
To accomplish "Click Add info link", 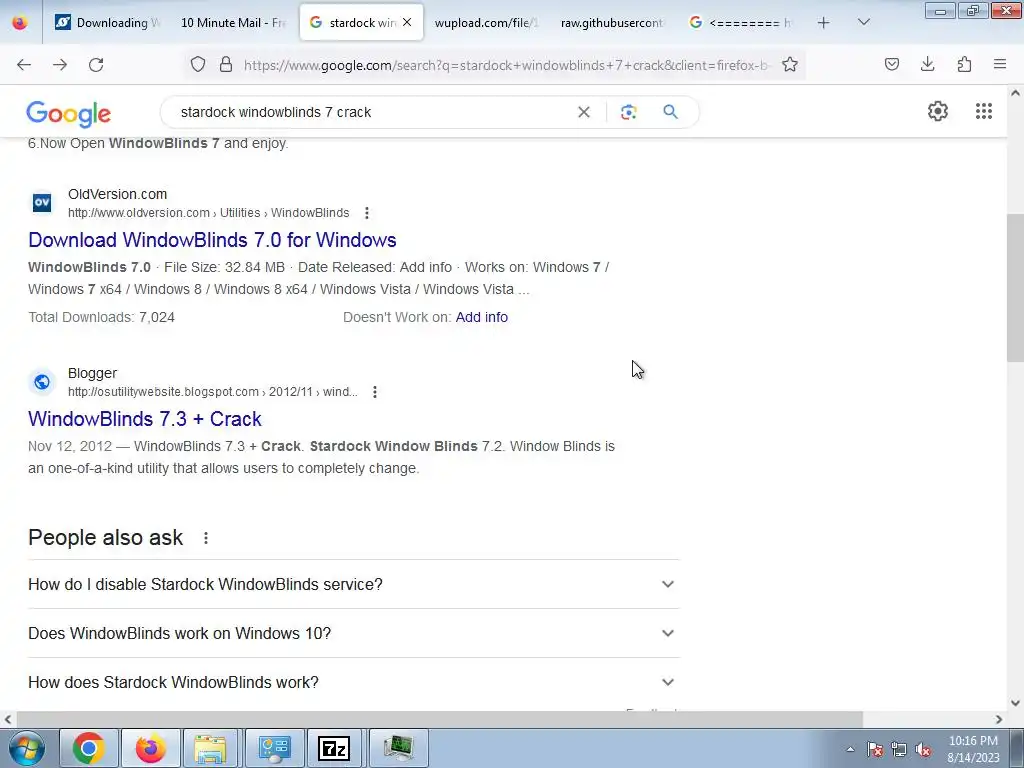I will pyautogui.click(x=482, y=317).
